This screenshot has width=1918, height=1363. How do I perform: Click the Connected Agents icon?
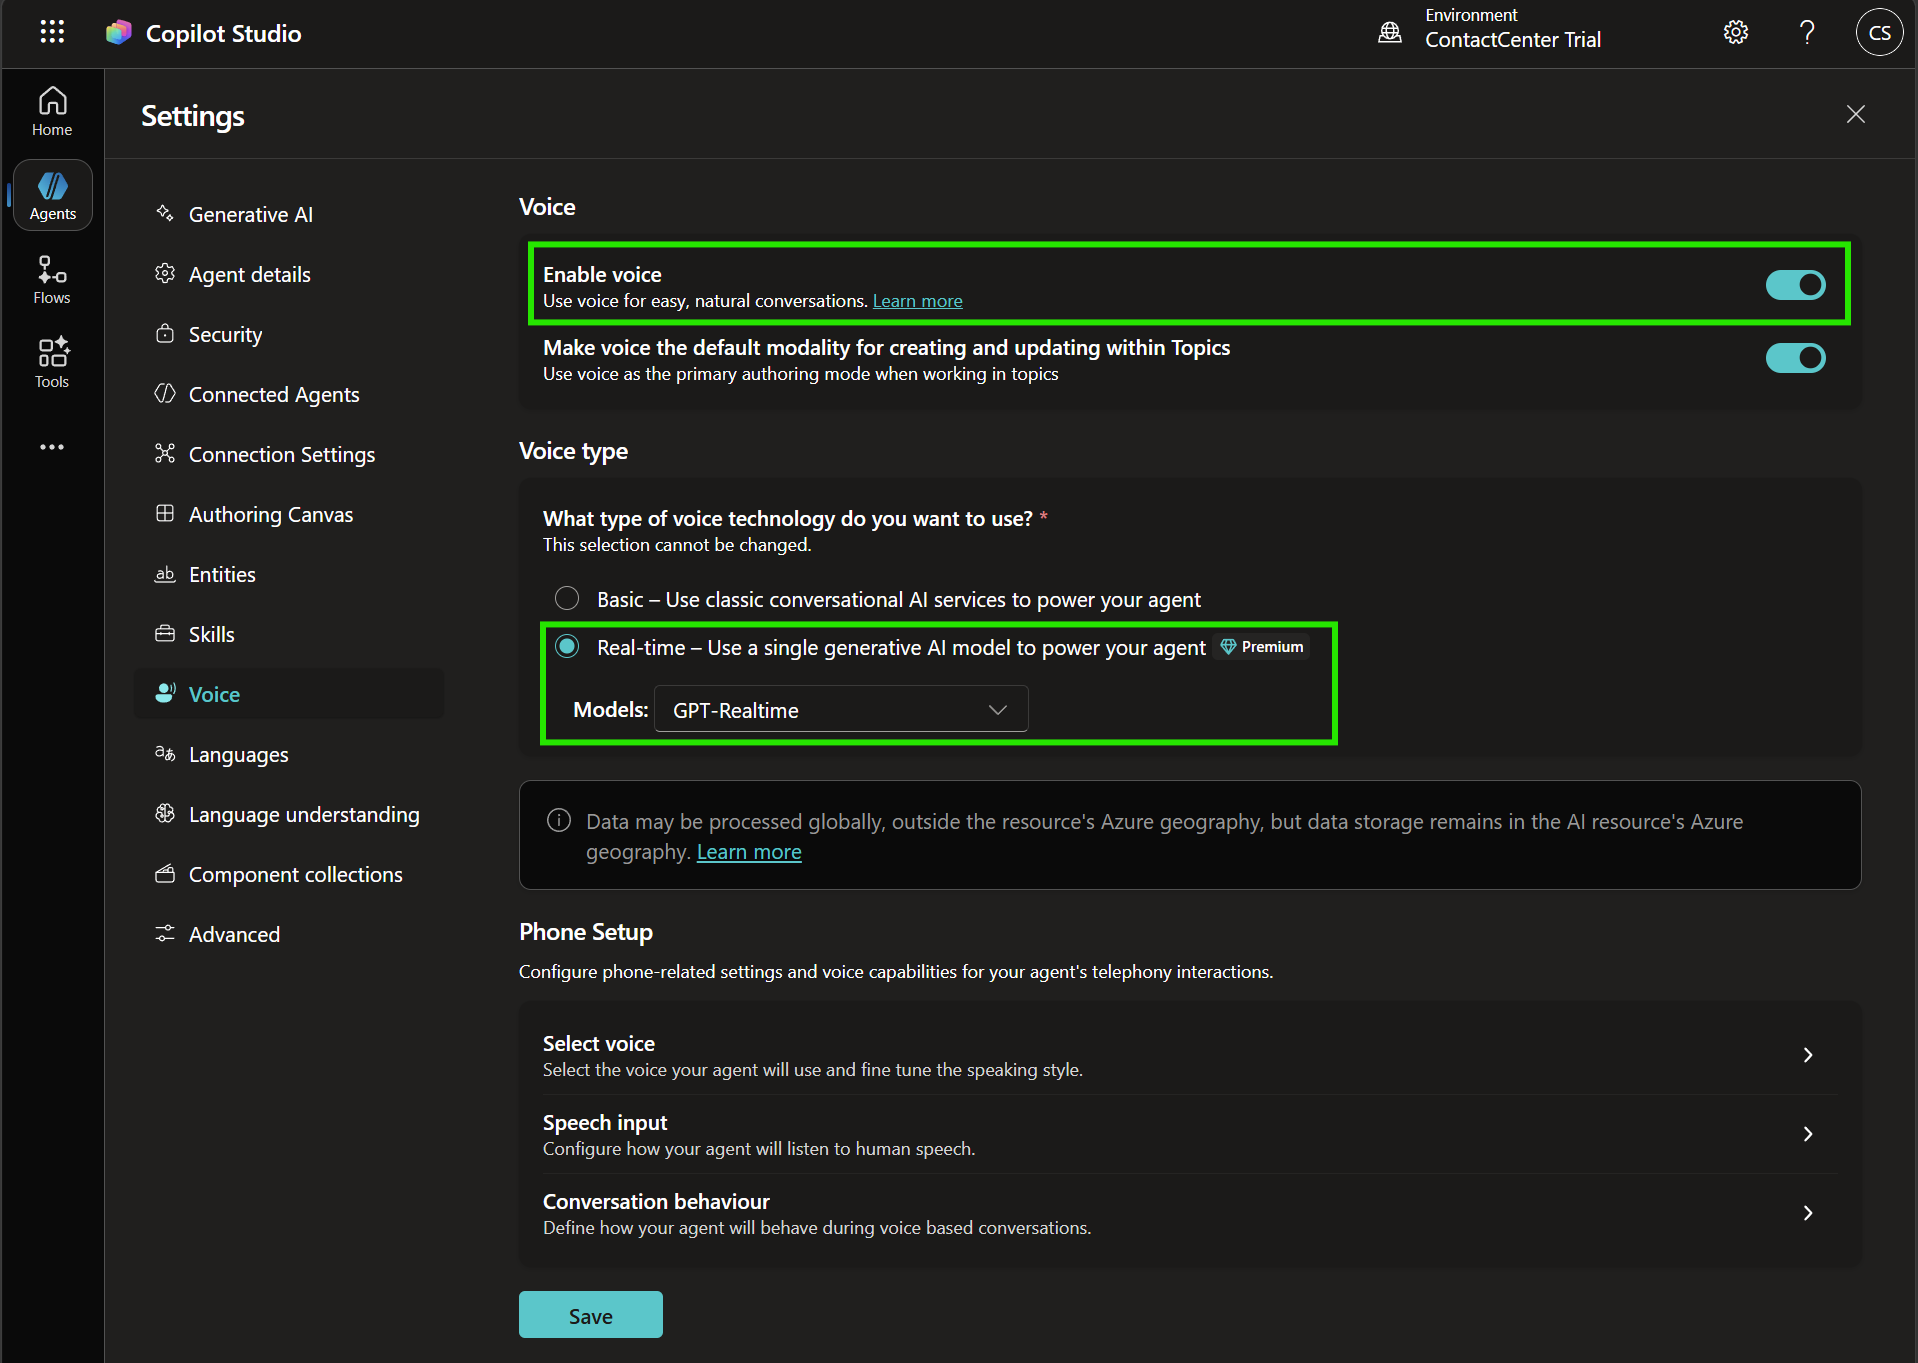coord(165,393)
